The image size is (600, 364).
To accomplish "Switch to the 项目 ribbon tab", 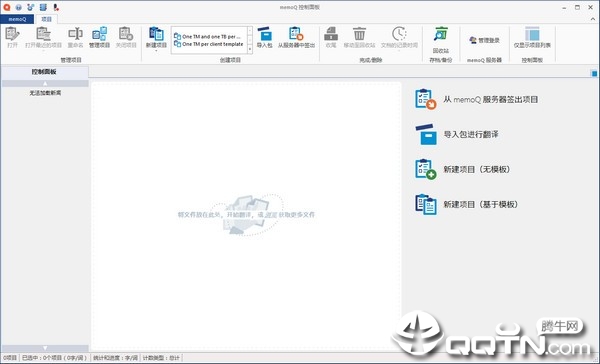I will [46, 19].
